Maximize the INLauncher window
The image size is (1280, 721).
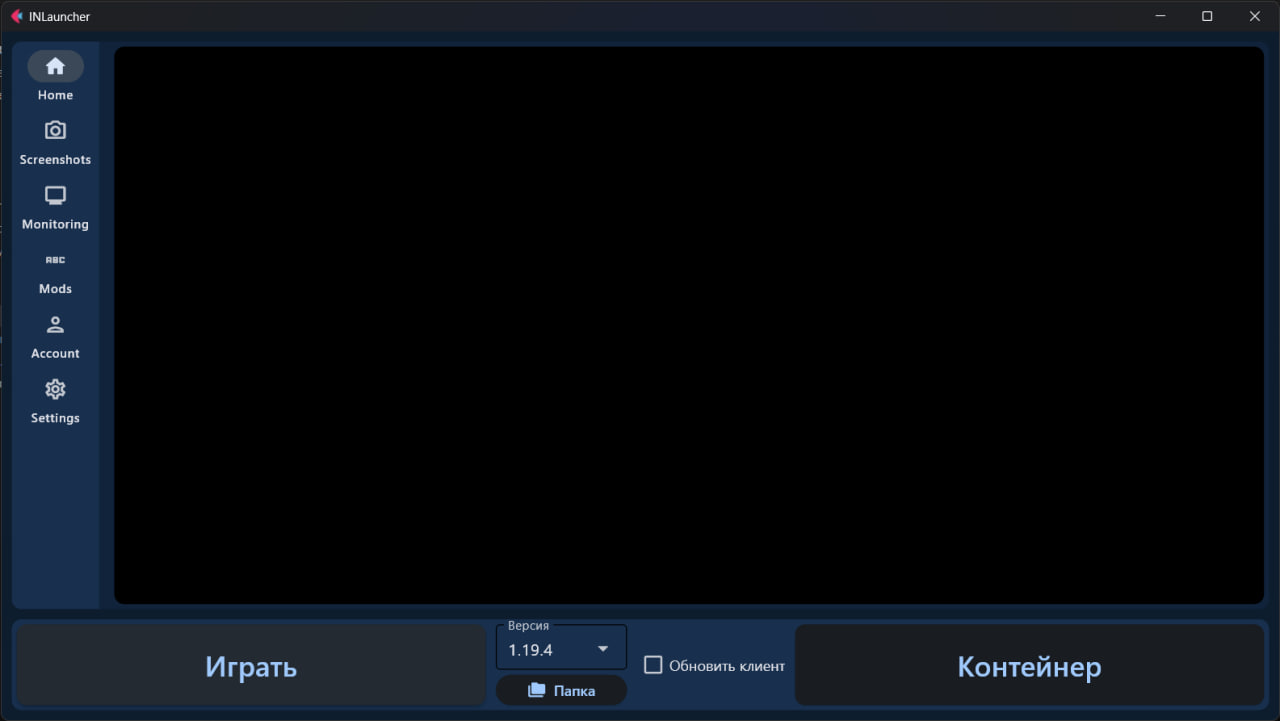[x=1207, y=16]
